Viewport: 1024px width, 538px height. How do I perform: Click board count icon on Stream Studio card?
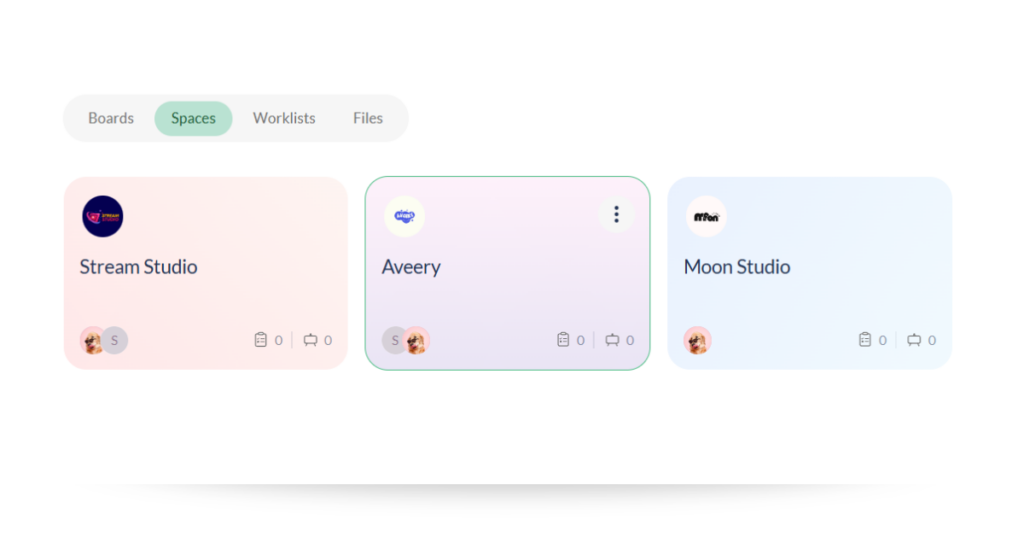[x=310, y=340]
